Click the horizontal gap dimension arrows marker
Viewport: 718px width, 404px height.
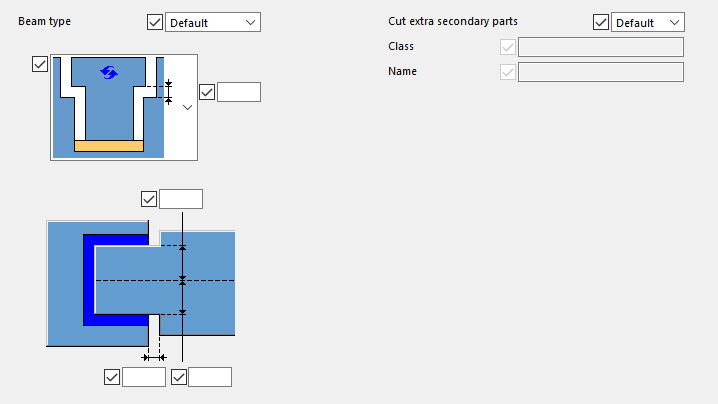(154, 357)
